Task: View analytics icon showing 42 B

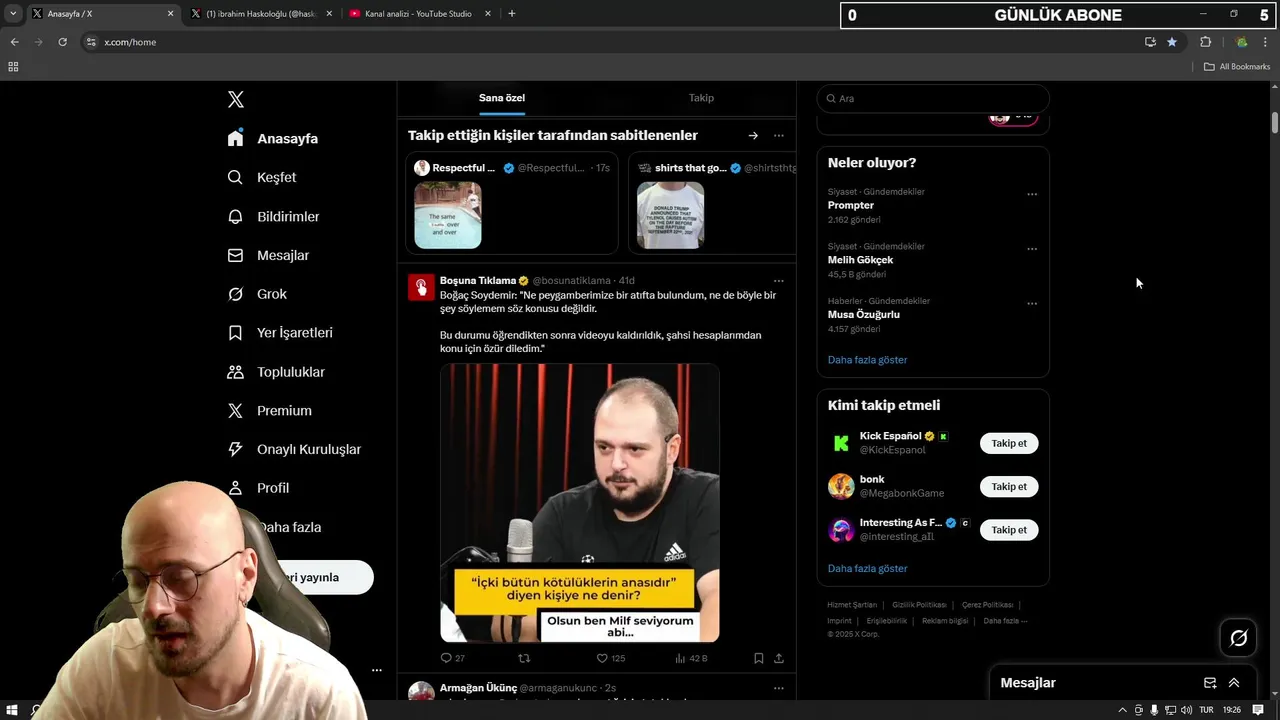Action: [x=680, y=658]
